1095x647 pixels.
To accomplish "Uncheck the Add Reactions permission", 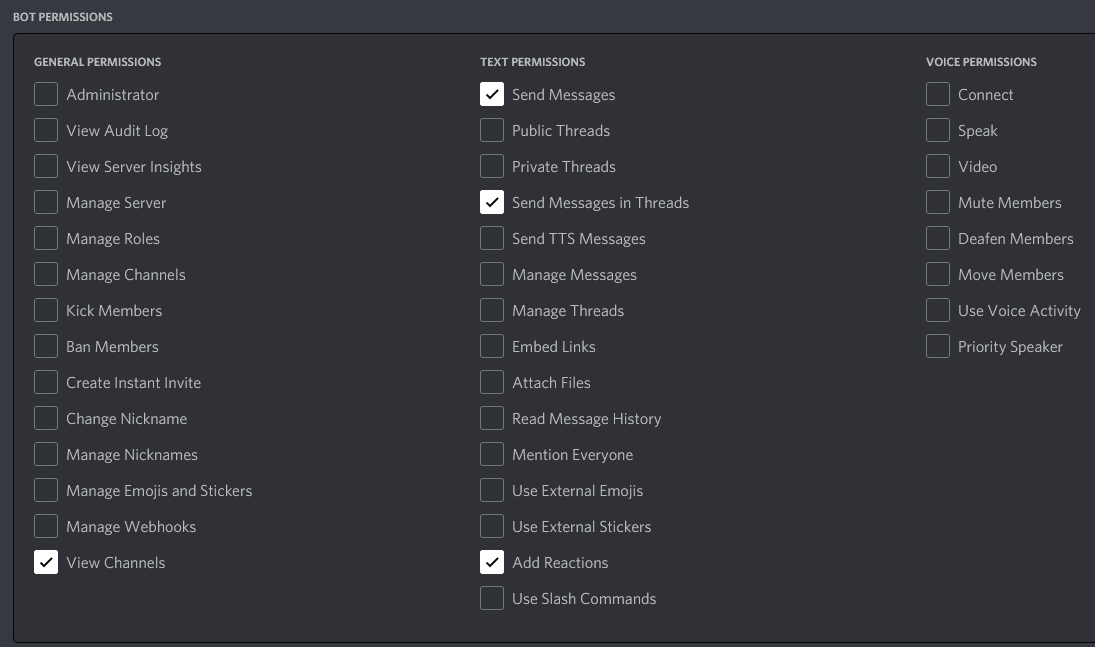I will pos(491,562).
